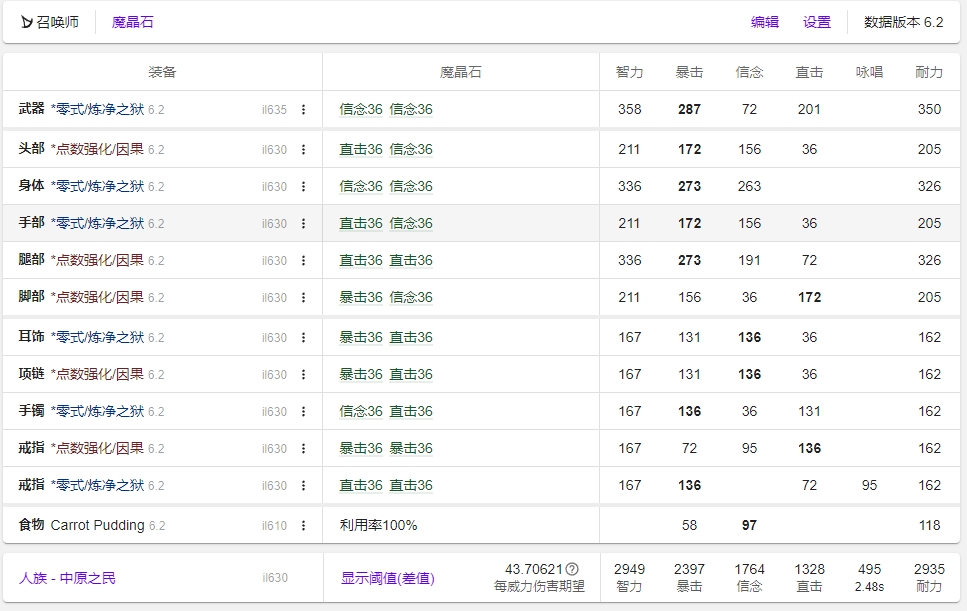
Task: Open the bracelet row three-dot menu
Action: click(303, 412)
